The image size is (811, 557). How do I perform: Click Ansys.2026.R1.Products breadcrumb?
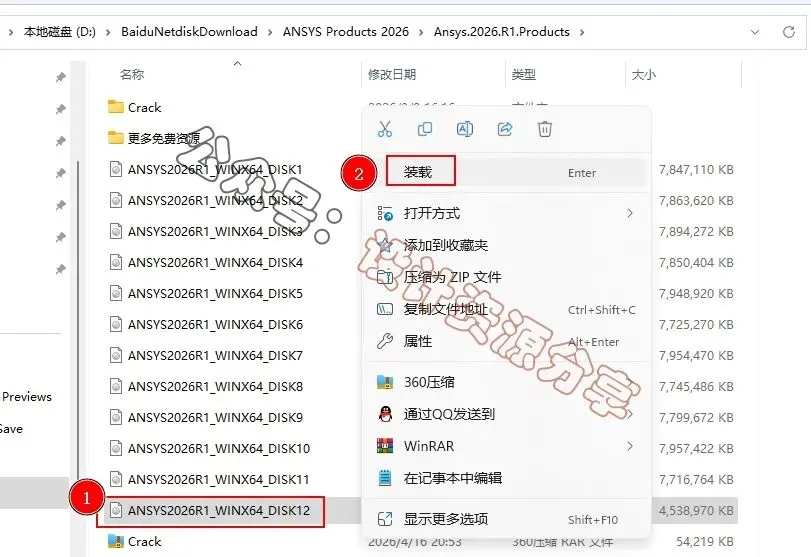(502, 32)
